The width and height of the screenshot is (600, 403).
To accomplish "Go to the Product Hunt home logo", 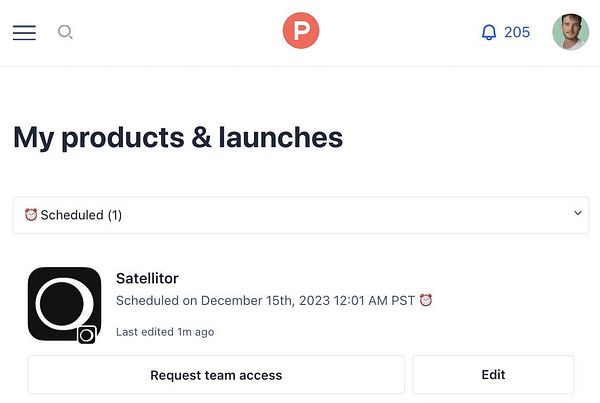I will click(x=300, y=31).
